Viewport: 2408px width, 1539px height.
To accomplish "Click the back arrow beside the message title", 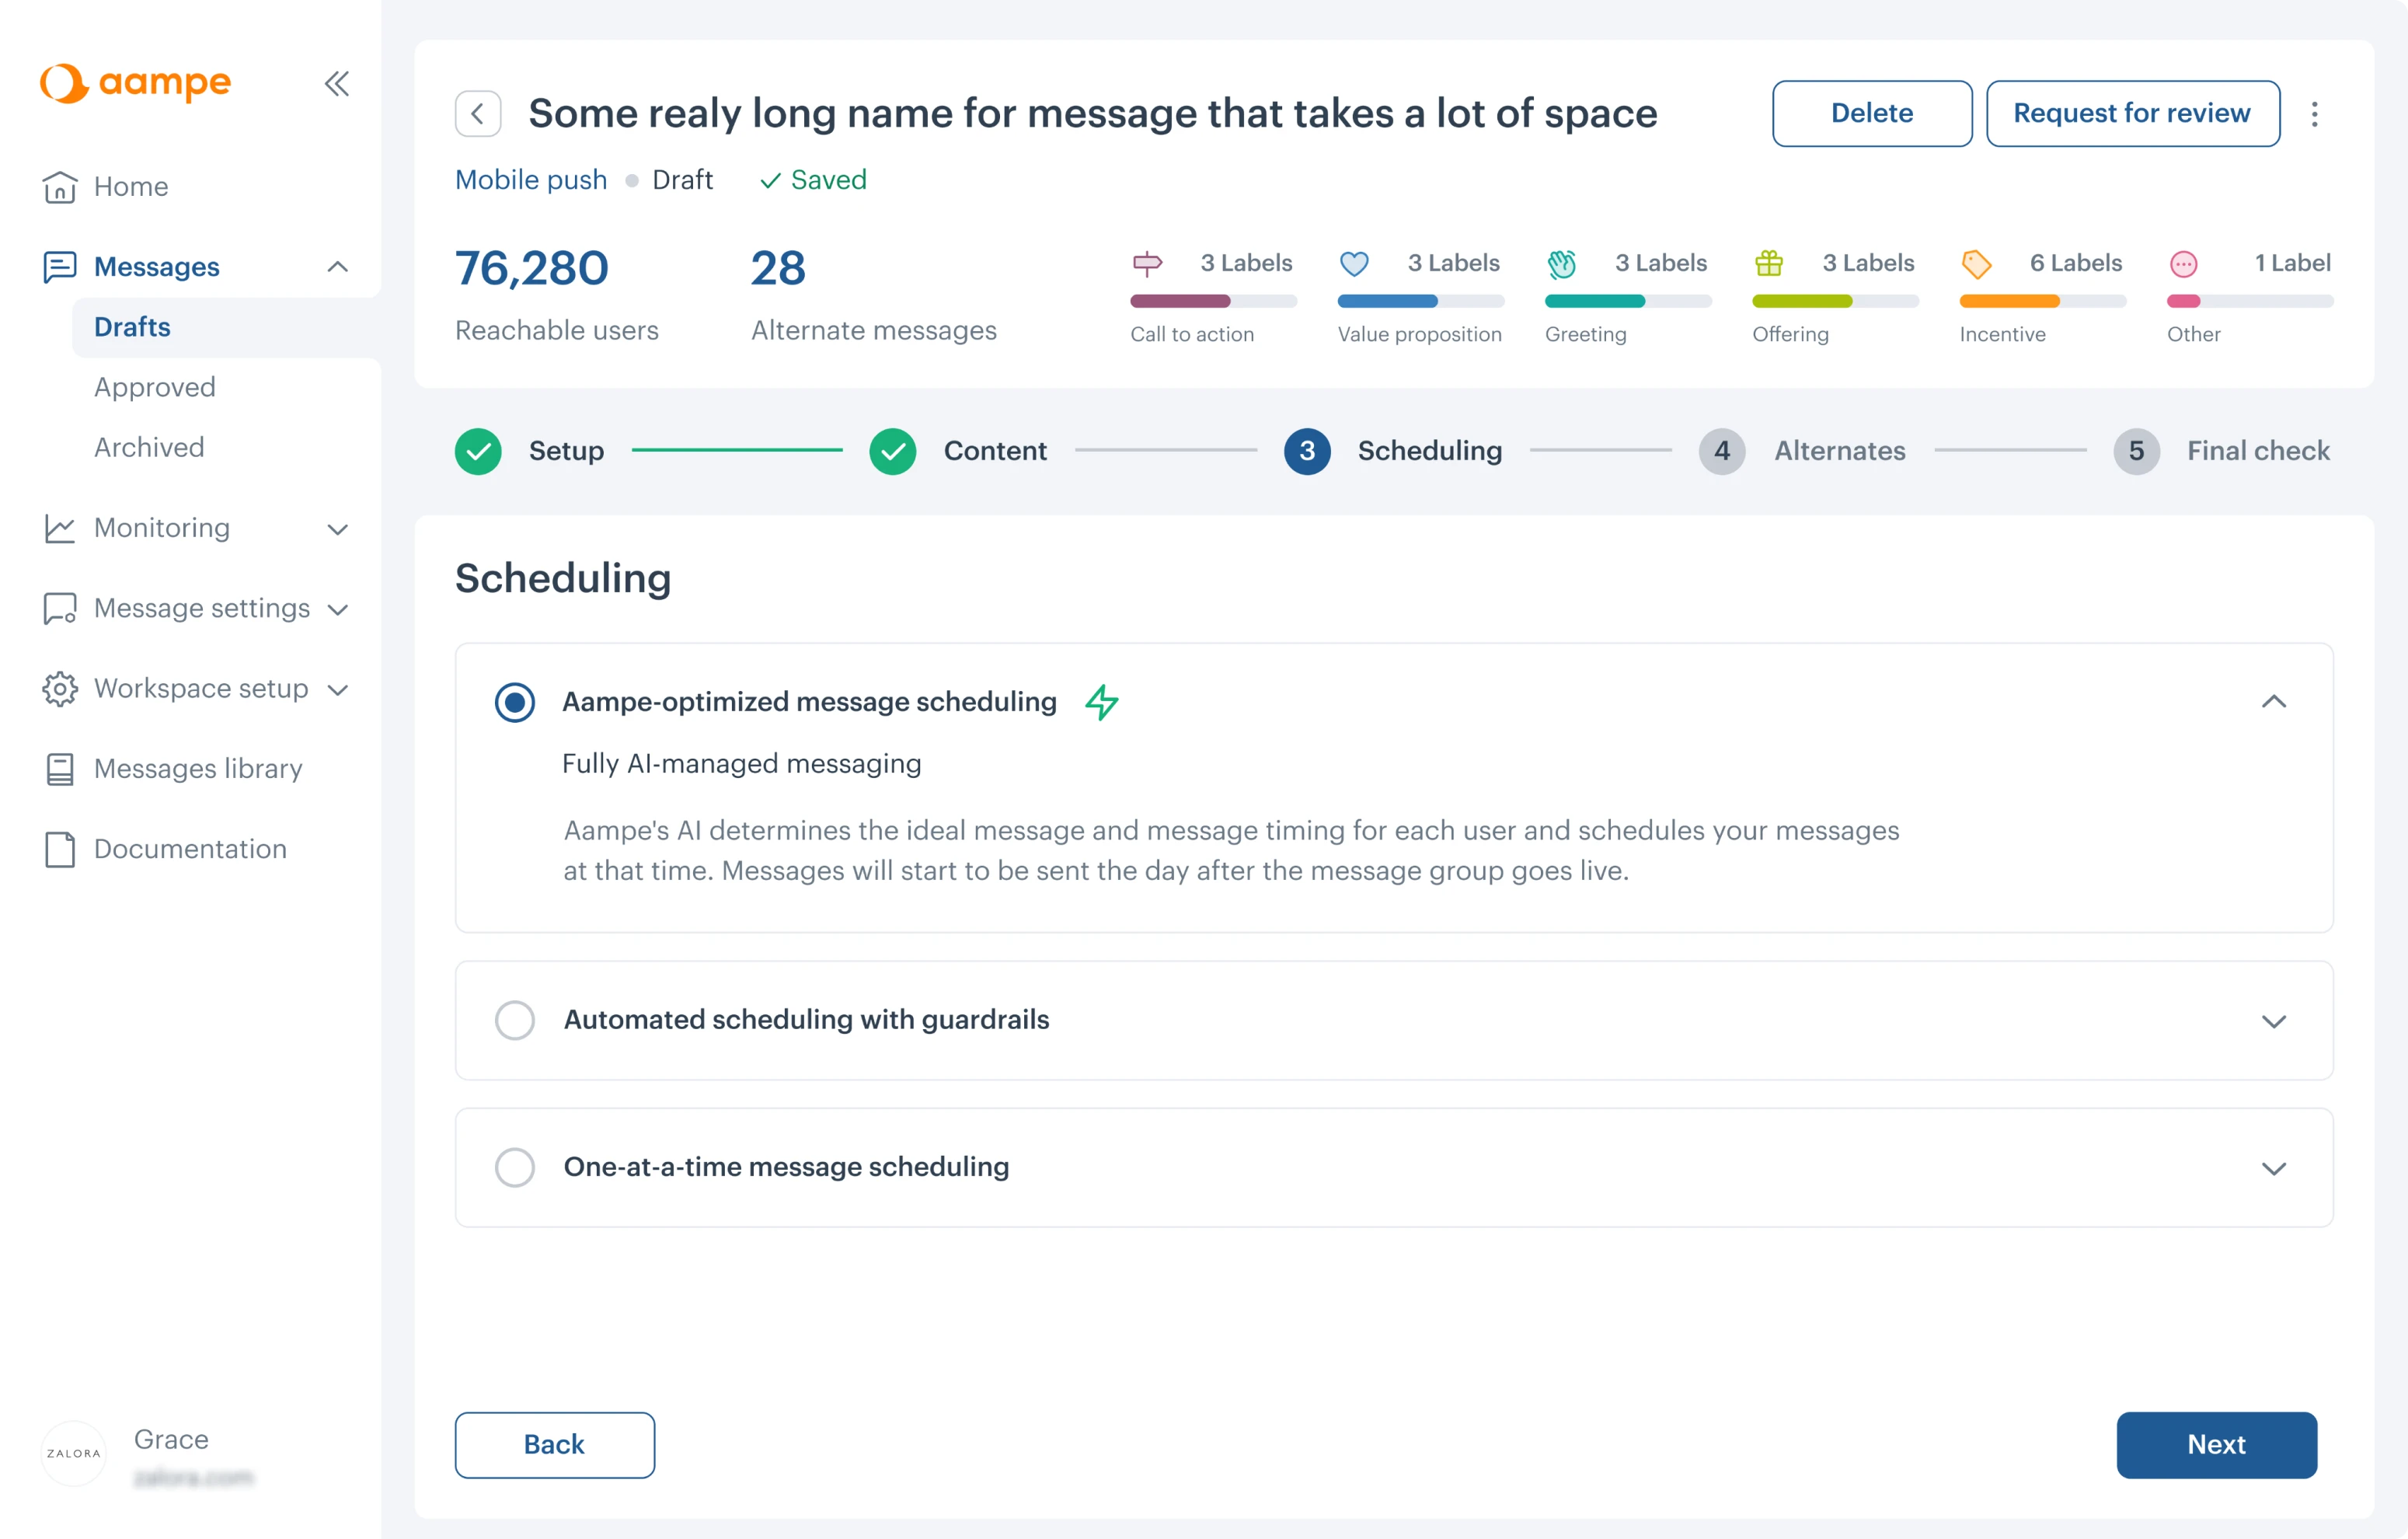I will point(477,113).
